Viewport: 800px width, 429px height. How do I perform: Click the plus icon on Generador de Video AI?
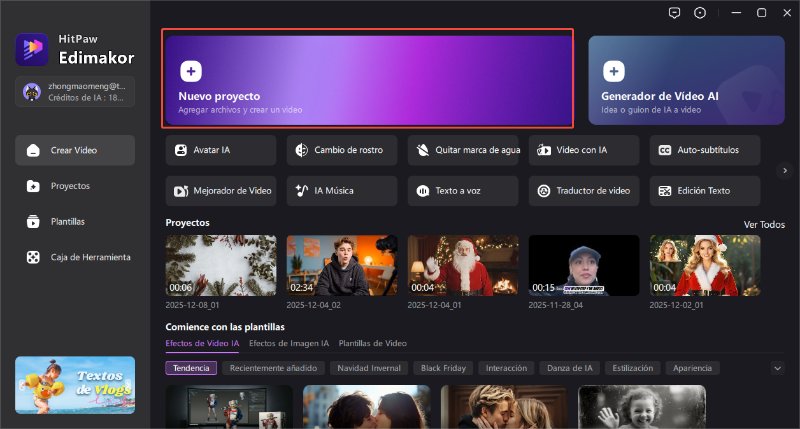point(614,71)
